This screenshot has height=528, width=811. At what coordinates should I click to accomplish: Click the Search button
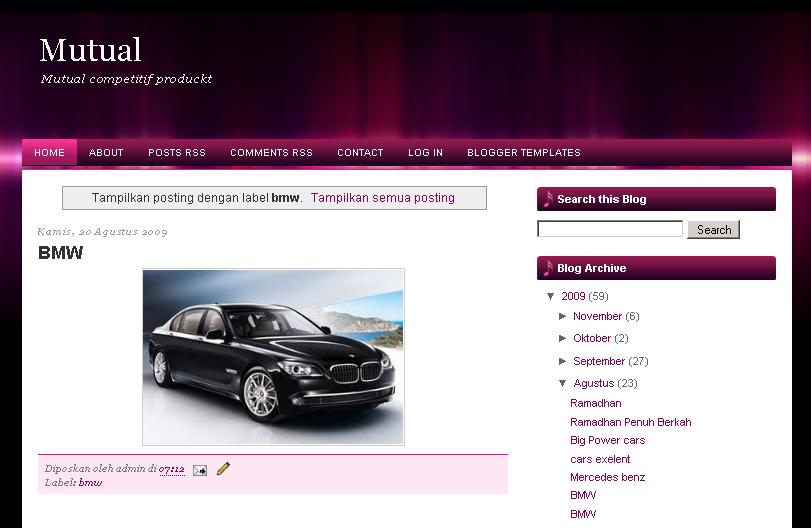tap(714, 230)
